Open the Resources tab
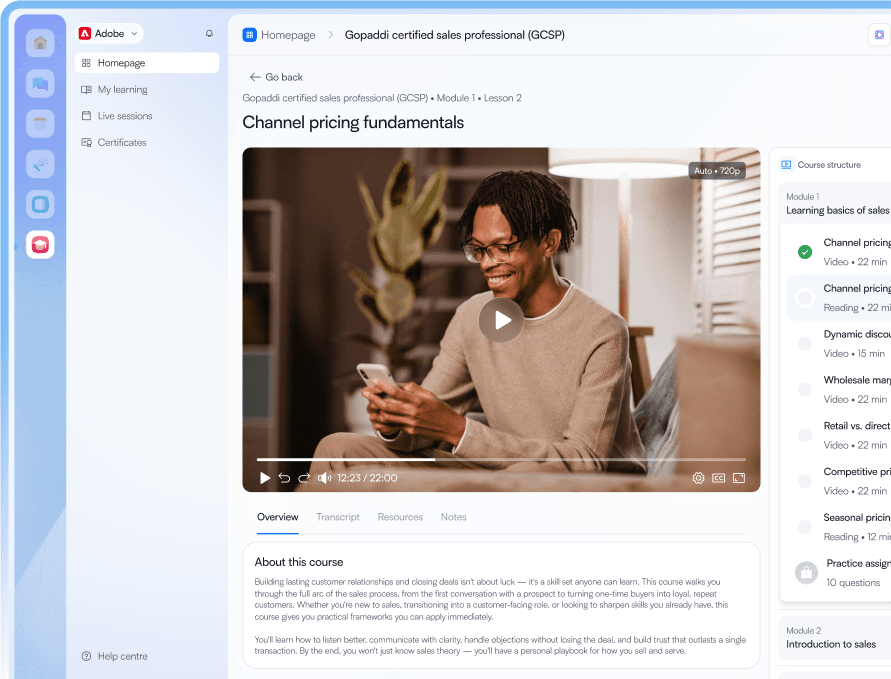 [x=400, y=517]
